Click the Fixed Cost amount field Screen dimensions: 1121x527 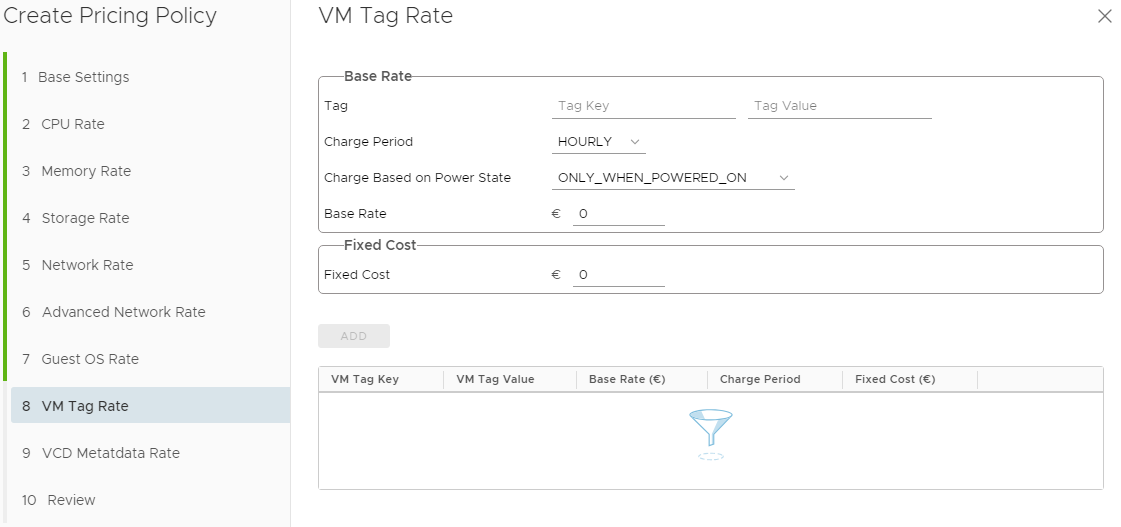pyautogui.click(x=619, y=275)
